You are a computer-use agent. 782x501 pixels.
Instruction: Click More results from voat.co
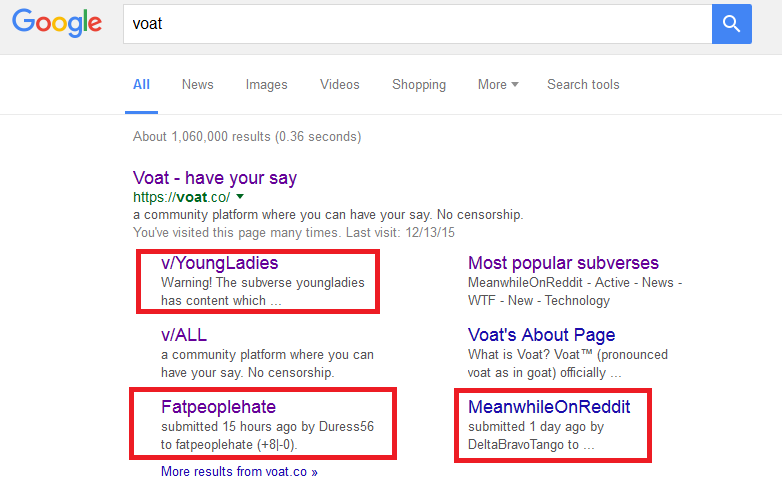pos(239,471)
